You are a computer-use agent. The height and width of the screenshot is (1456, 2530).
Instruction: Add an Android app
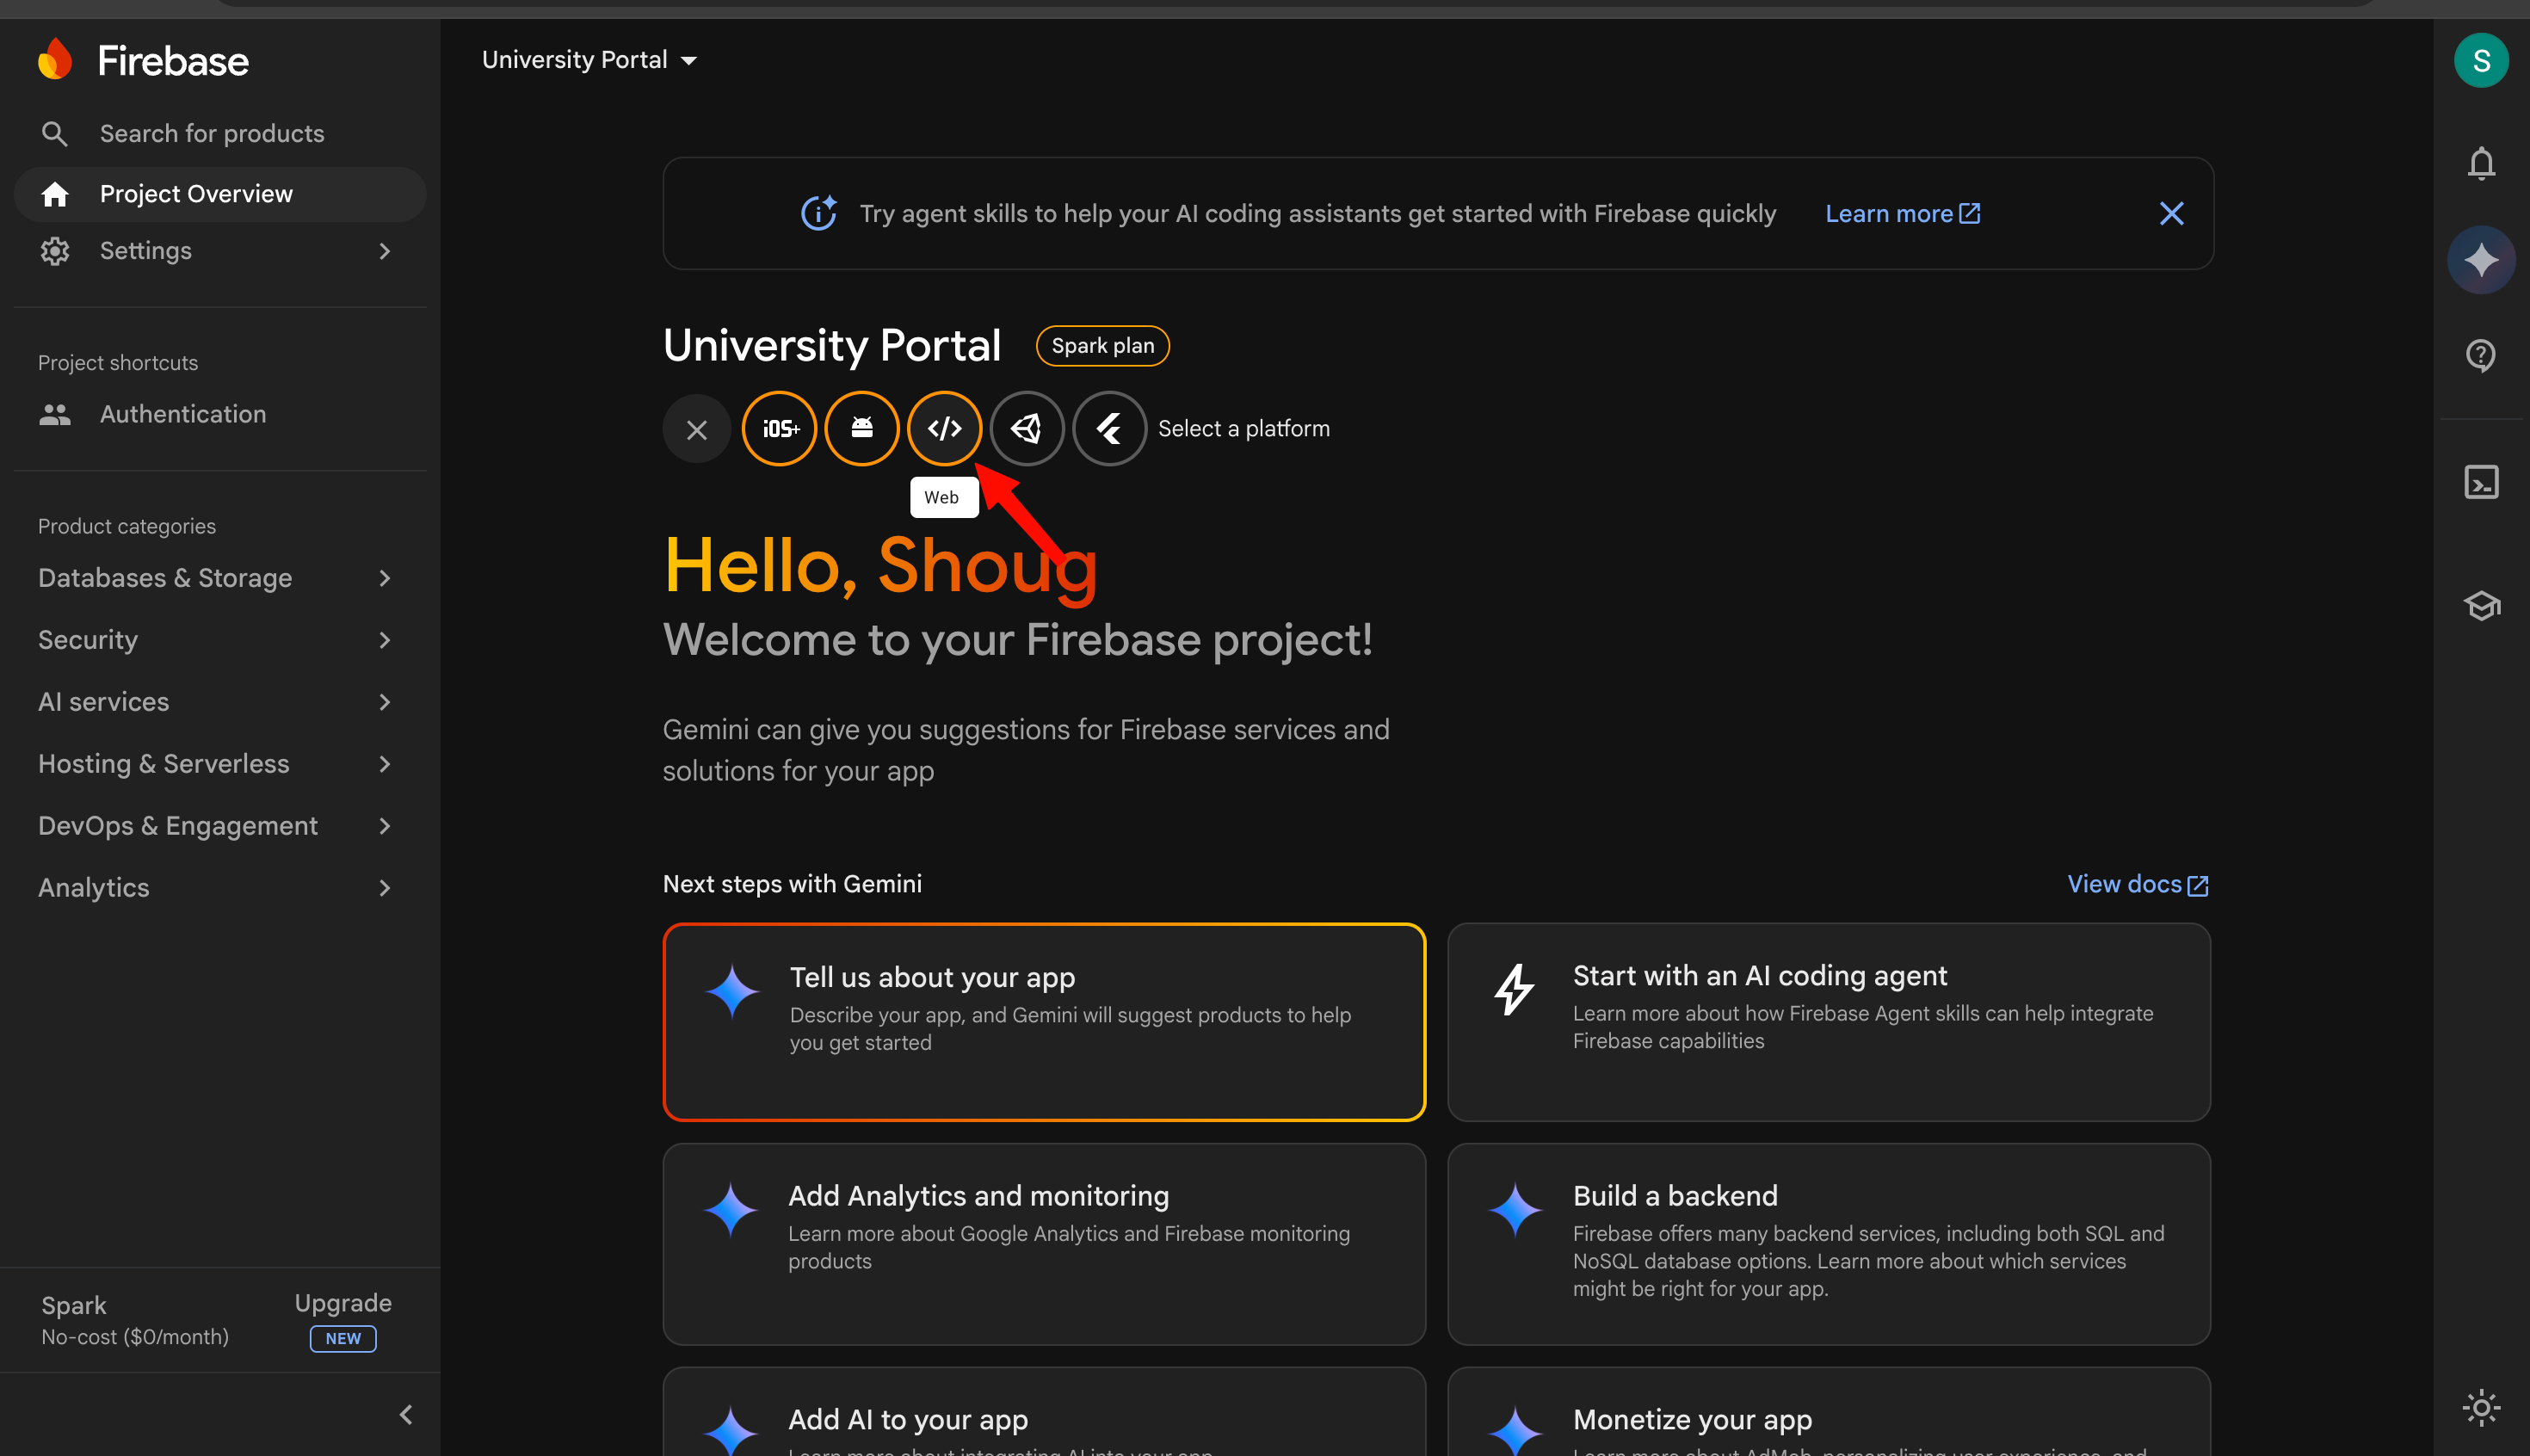862,429
